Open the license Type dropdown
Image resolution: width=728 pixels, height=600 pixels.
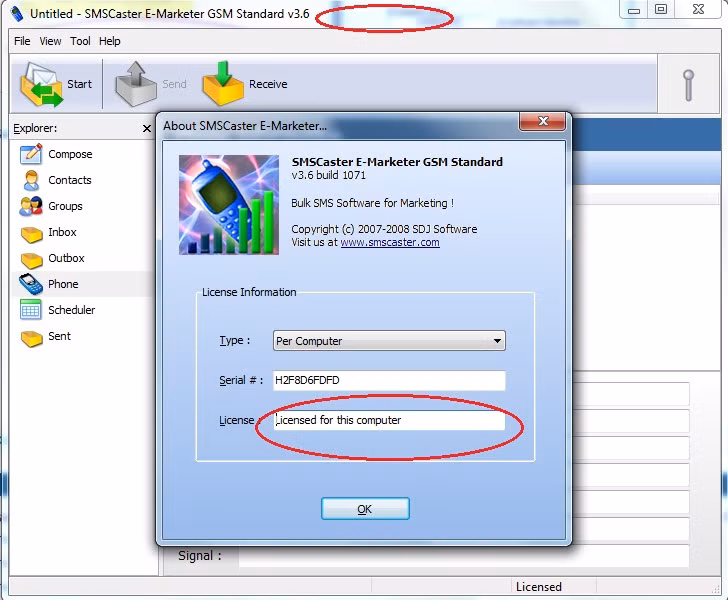[x=389, y=341]
